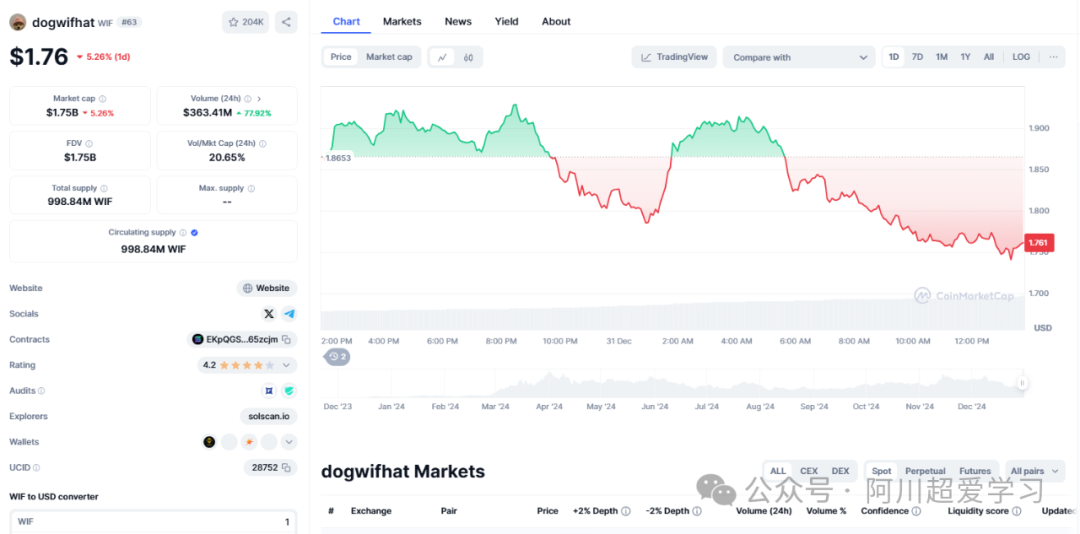Open the Yield tab
Image resolution: width=1080 pixels, height=534 pixels.
point(507,21)
